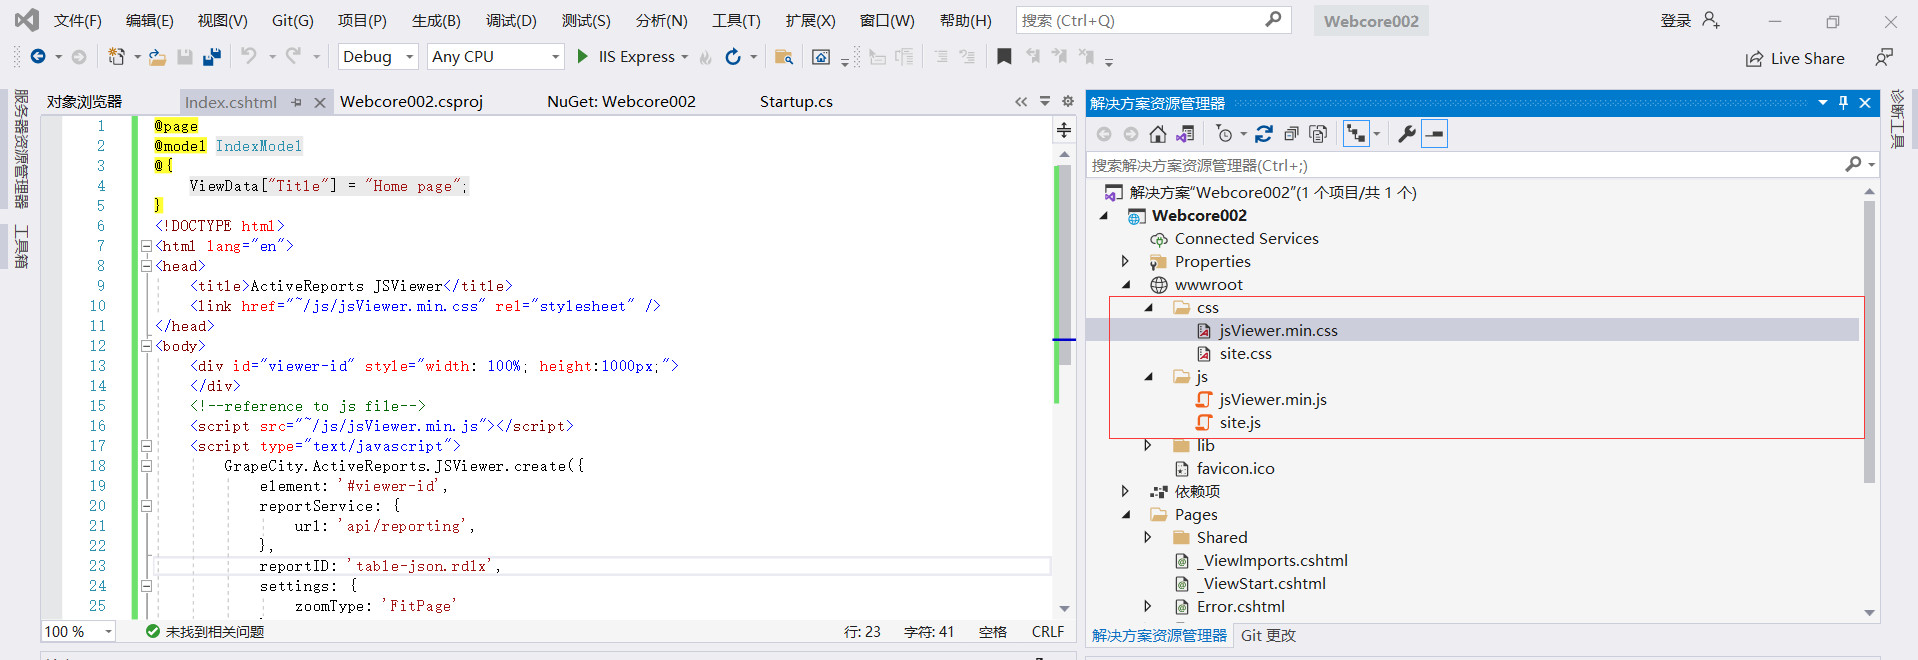Collapse the Pages folder

tap(1126, 515)
